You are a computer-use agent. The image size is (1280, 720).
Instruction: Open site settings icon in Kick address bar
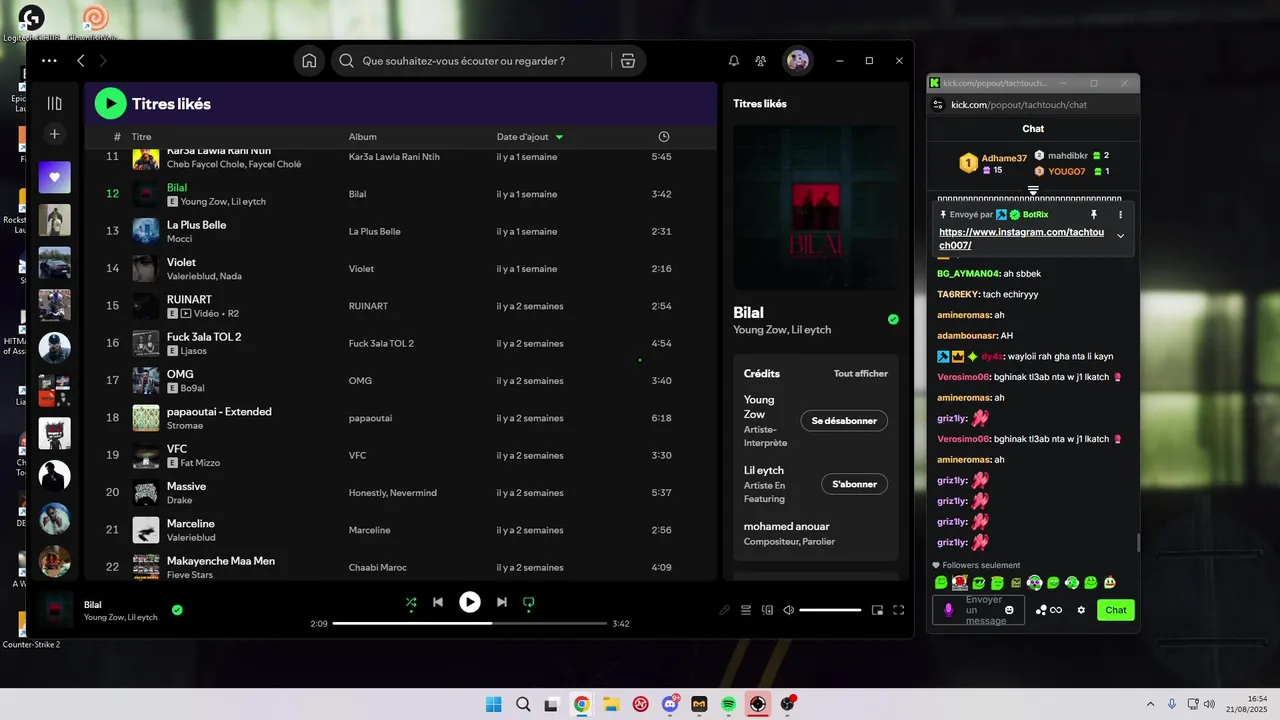(x=938, y=105)
